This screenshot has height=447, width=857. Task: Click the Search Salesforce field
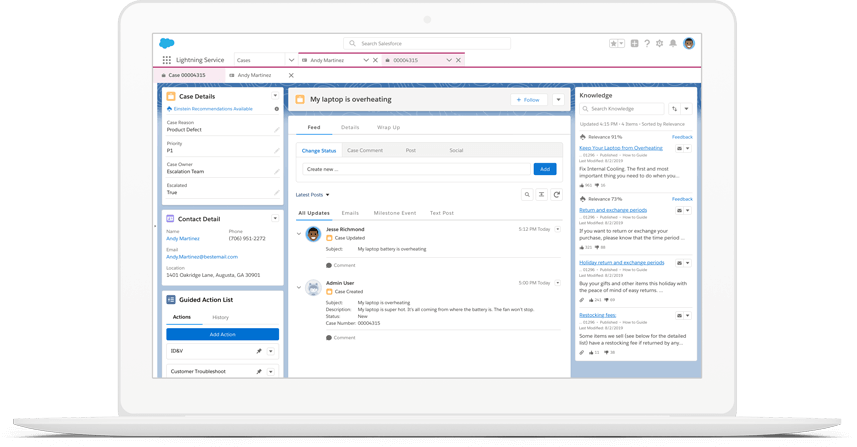pos(430,44)
